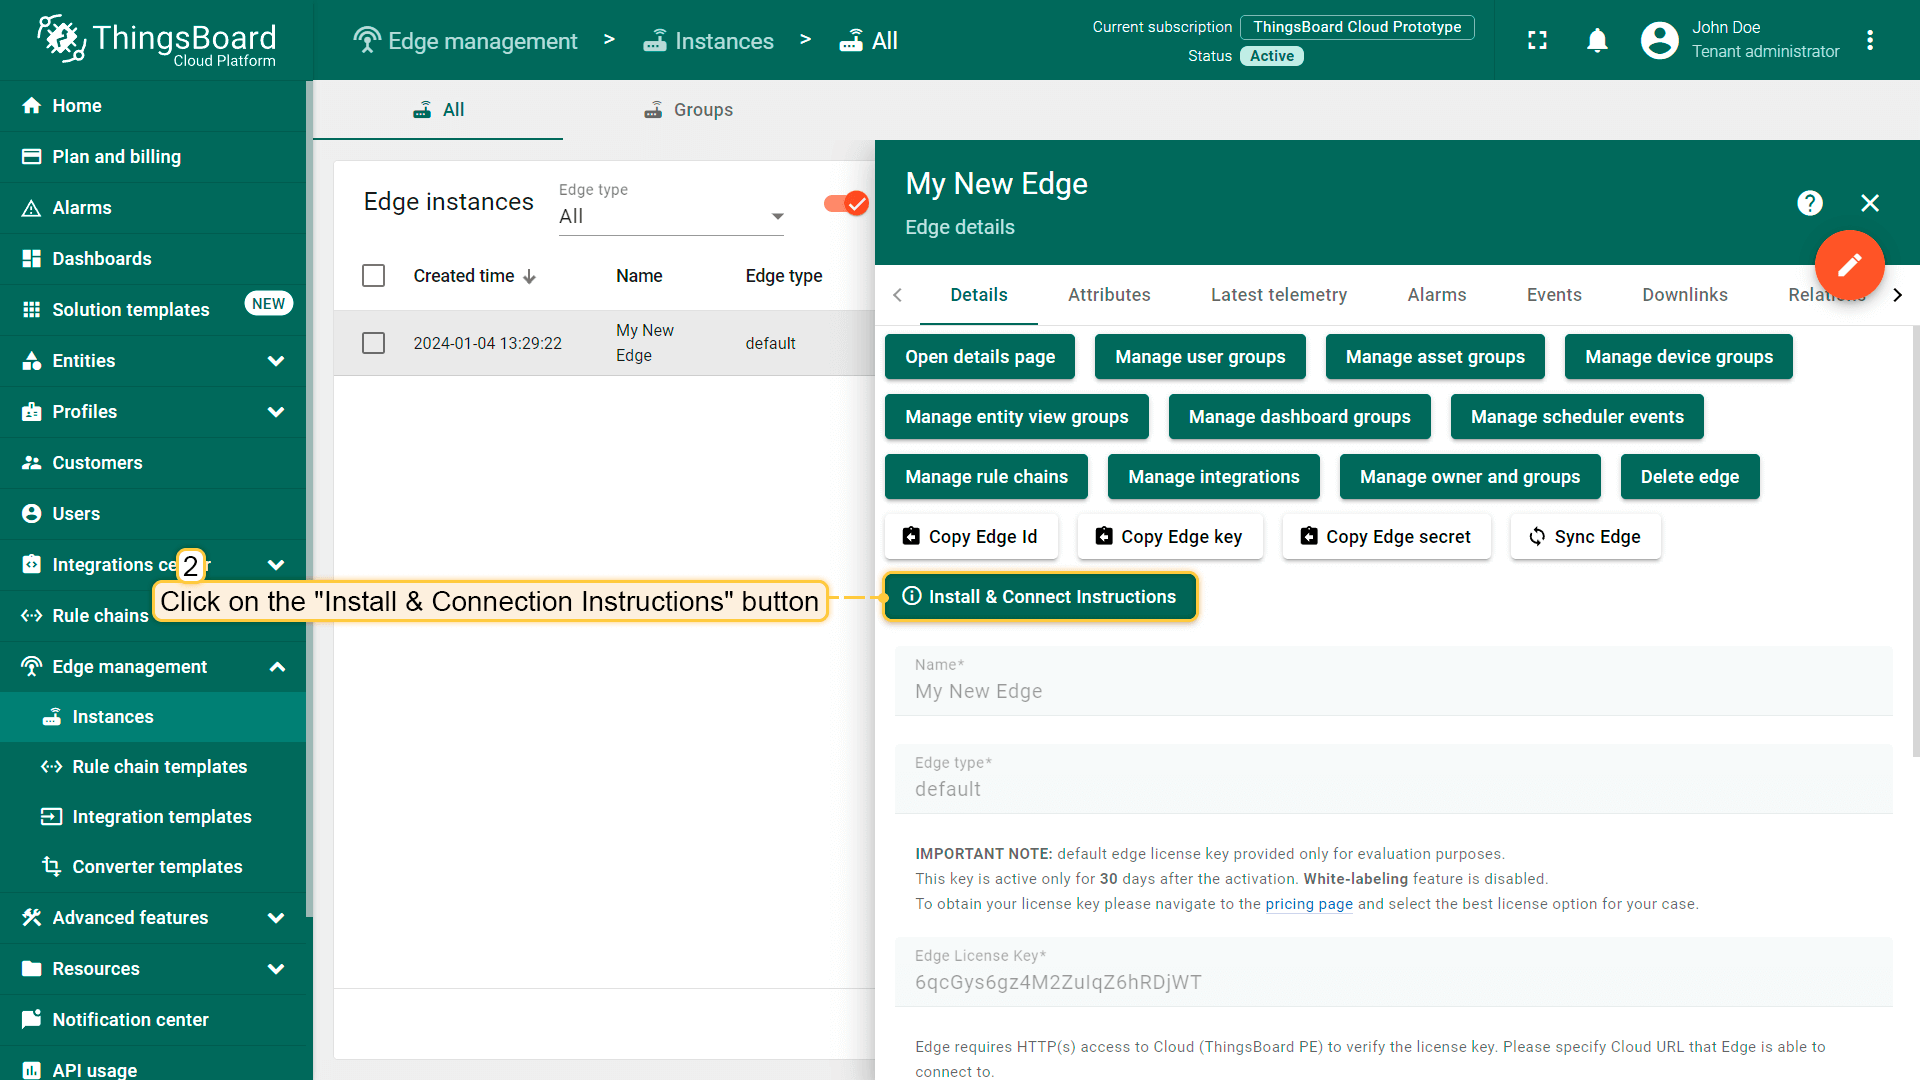This screenshot has width=1920, height=1080.
Task: Open Customers page
Action: click(x=152, y=462)
